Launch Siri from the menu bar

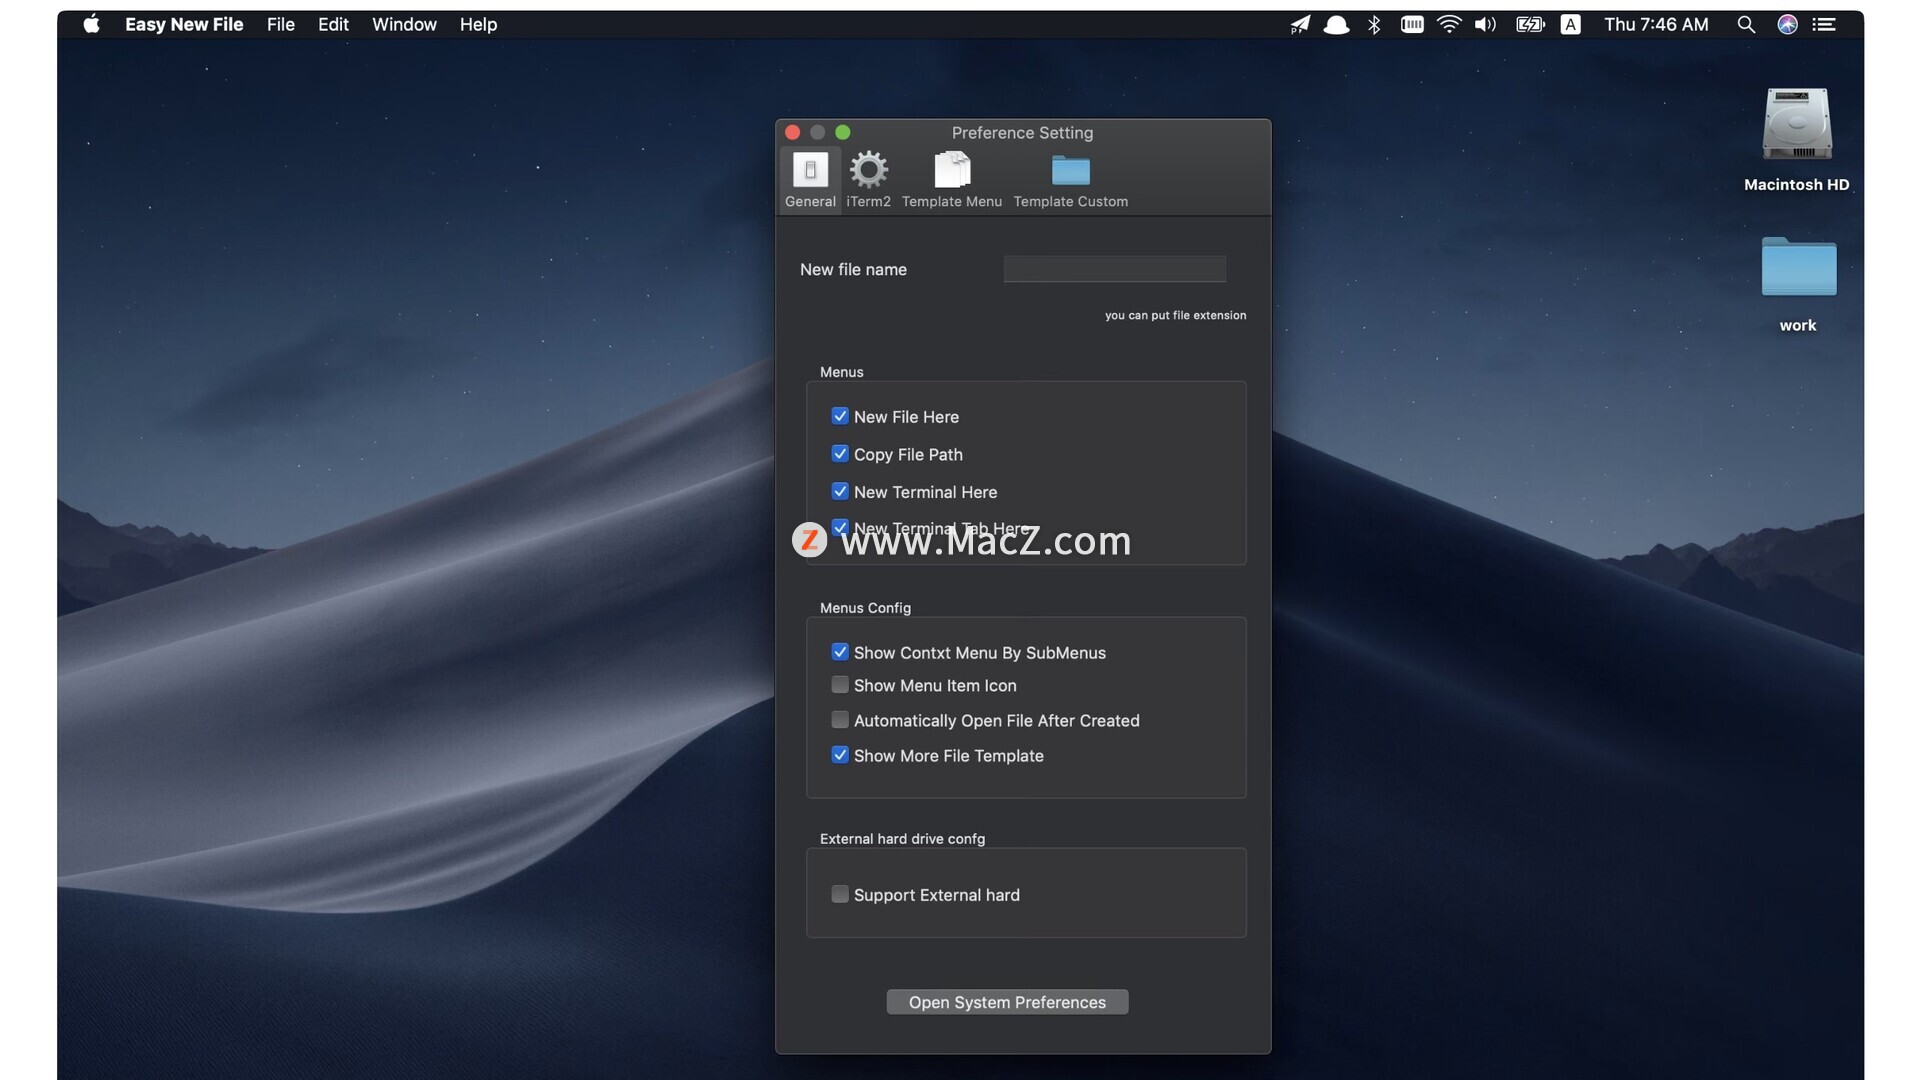click(x=1787, y=25)
